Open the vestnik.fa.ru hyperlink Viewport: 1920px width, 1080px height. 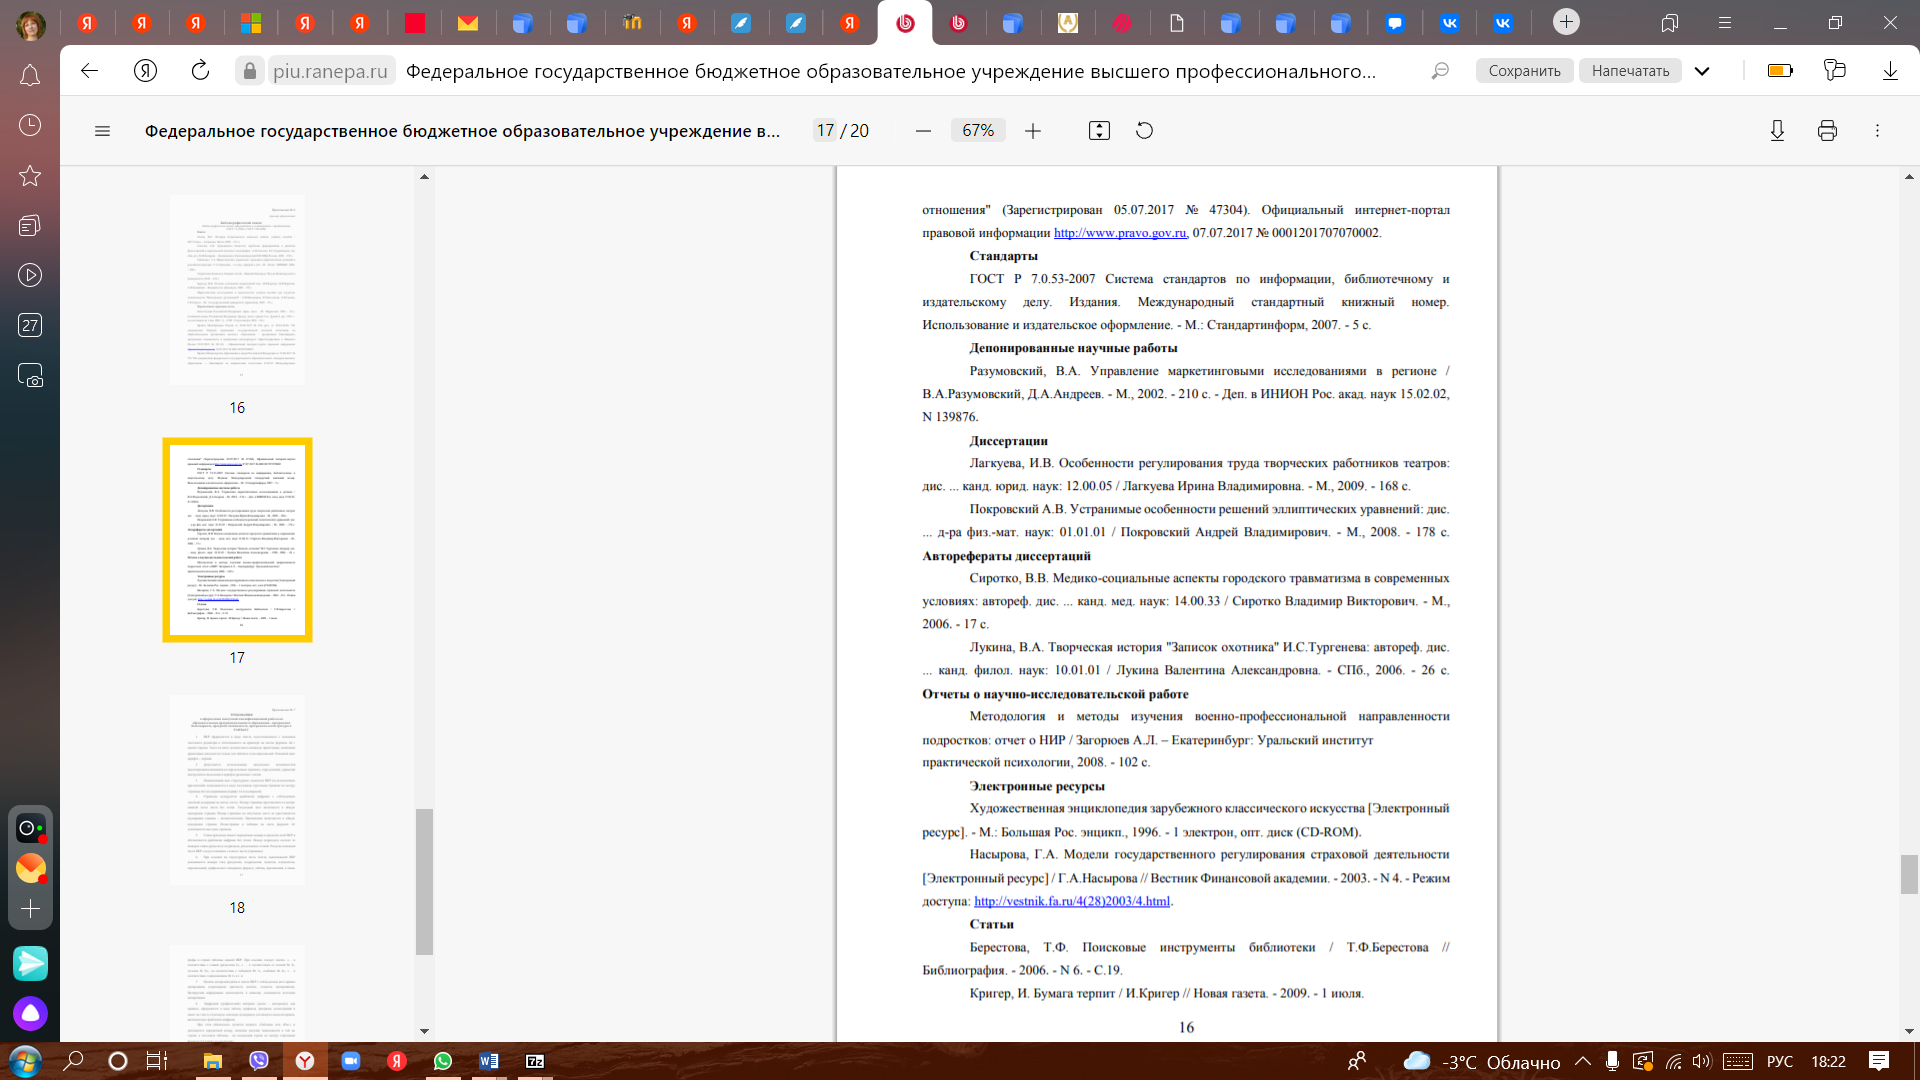click(x=1071, y=901)
